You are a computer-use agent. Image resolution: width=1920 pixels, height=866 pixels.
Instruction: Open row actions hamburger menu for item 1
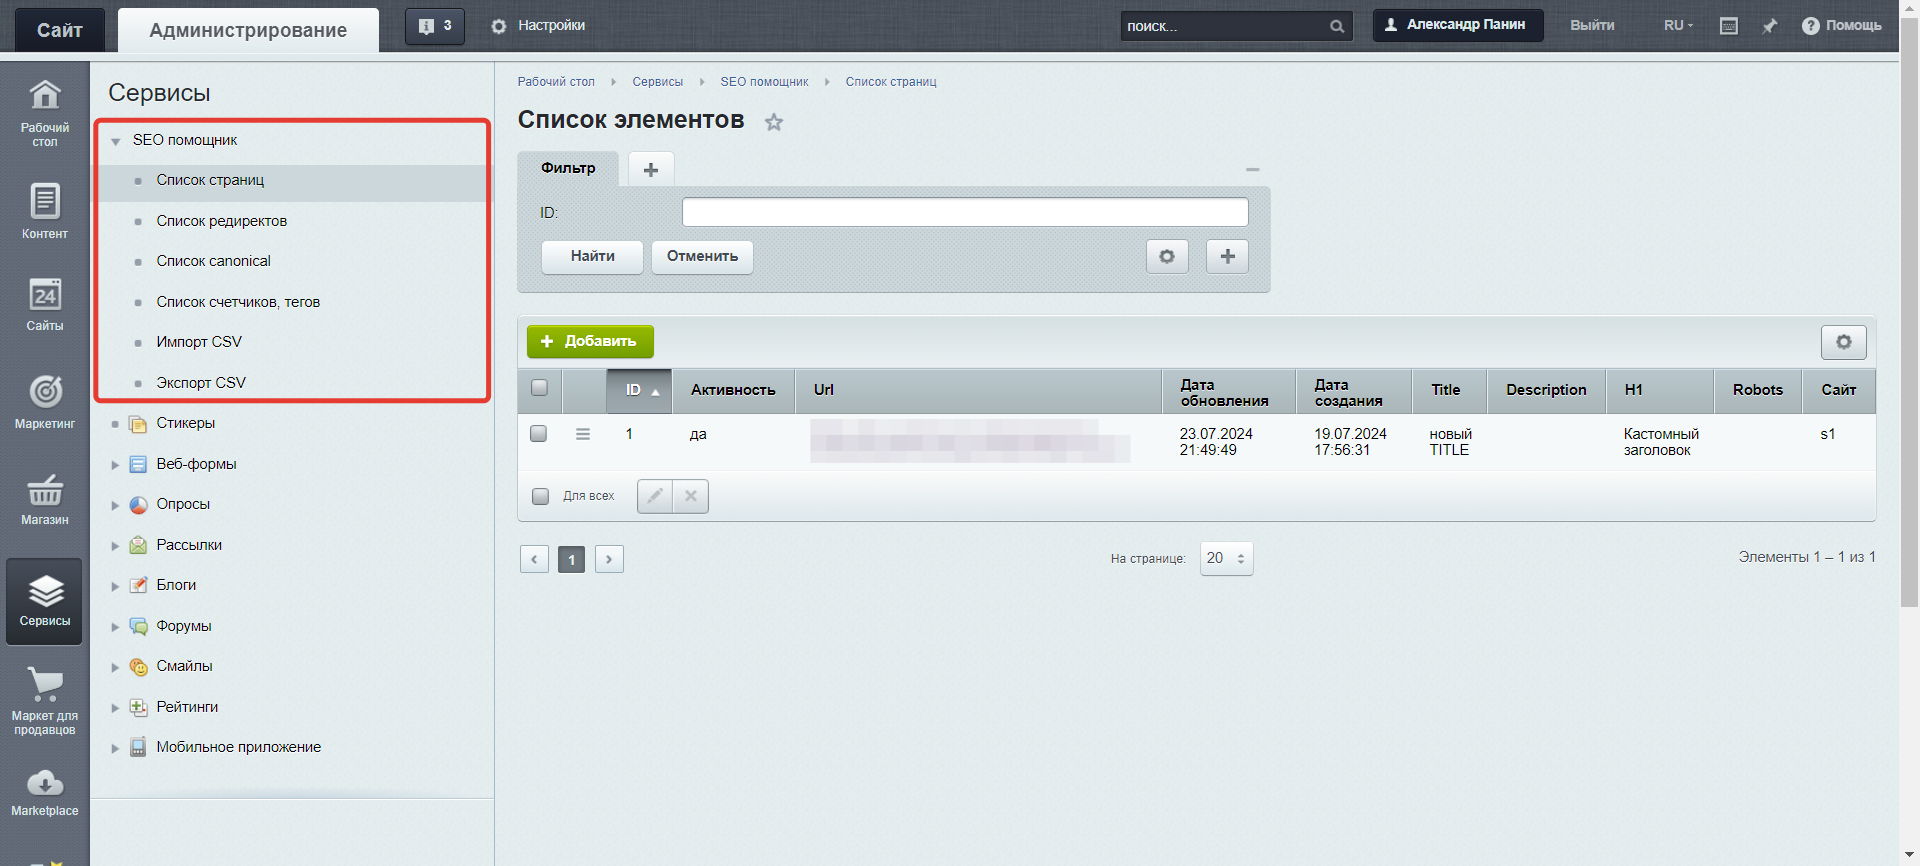coord(583,434)
